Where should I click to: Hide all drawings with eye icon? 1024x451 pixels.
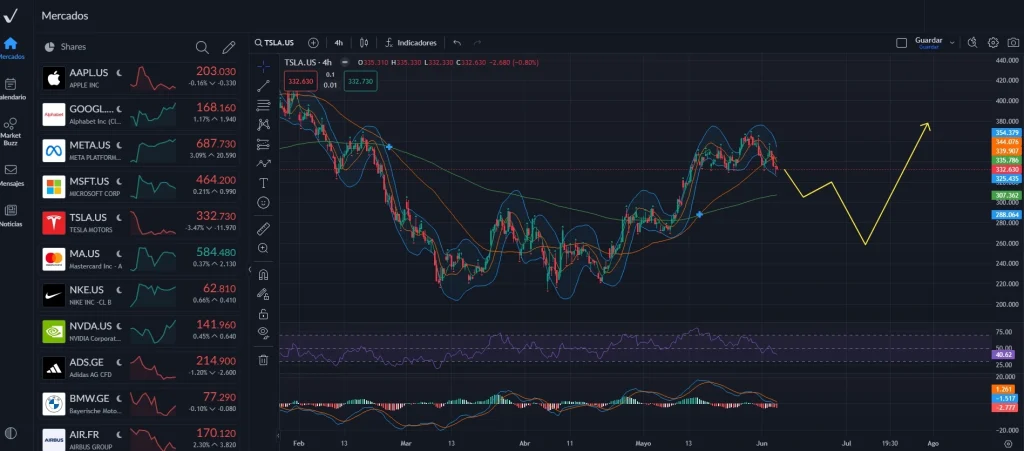tap(263, 332)
